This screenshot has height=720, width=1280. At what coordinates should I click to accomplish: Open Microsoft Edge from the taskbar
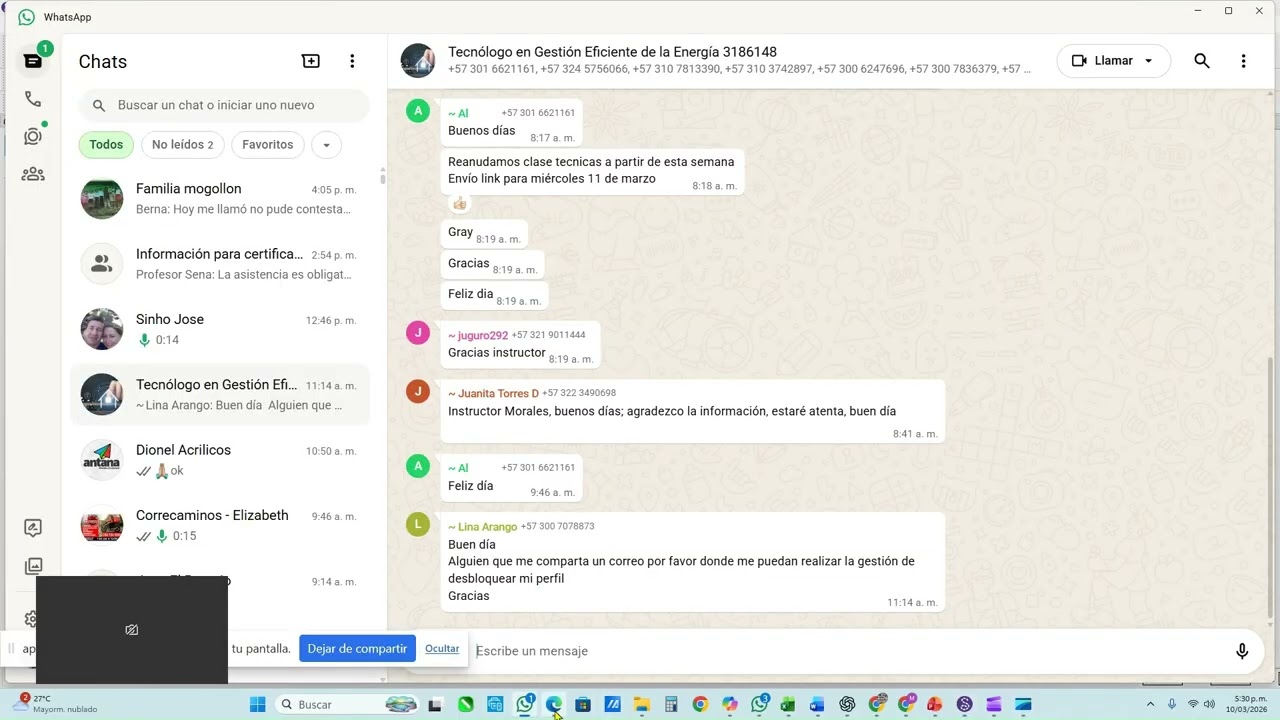(554, 704)
